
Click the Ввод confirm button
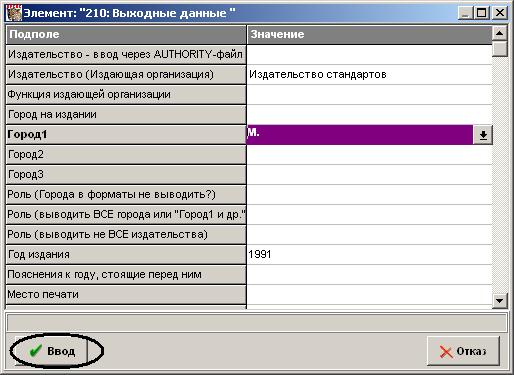[50, 351]
